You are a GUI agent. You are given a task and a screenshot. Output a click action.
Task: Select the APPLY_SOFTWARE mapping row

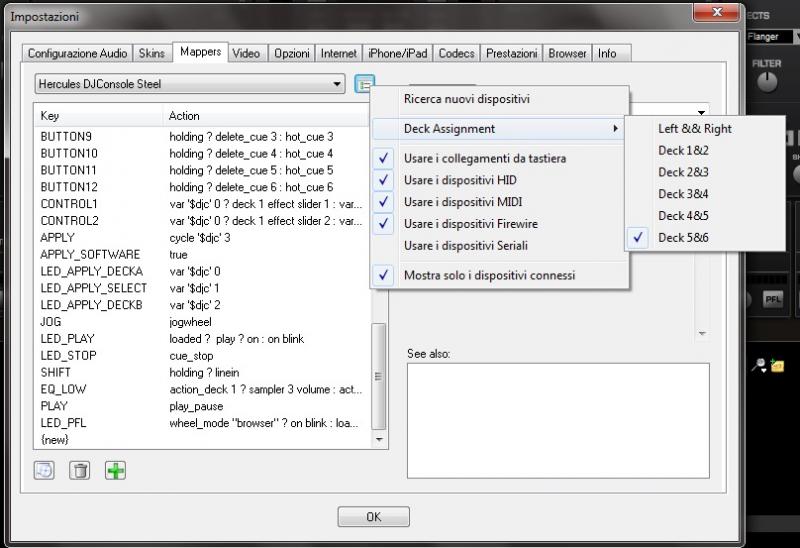point(202,255)
